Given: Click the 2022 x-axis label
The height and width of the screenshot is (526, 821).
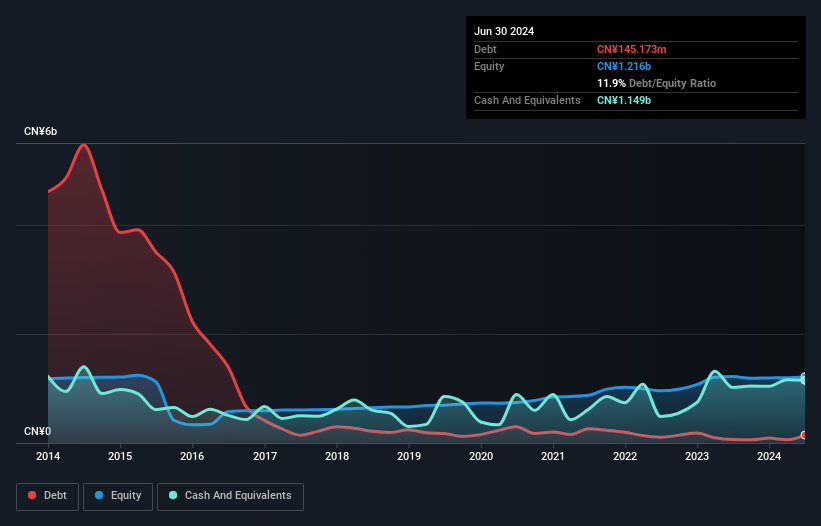Looking at the screenshot, I should [625, 456].
